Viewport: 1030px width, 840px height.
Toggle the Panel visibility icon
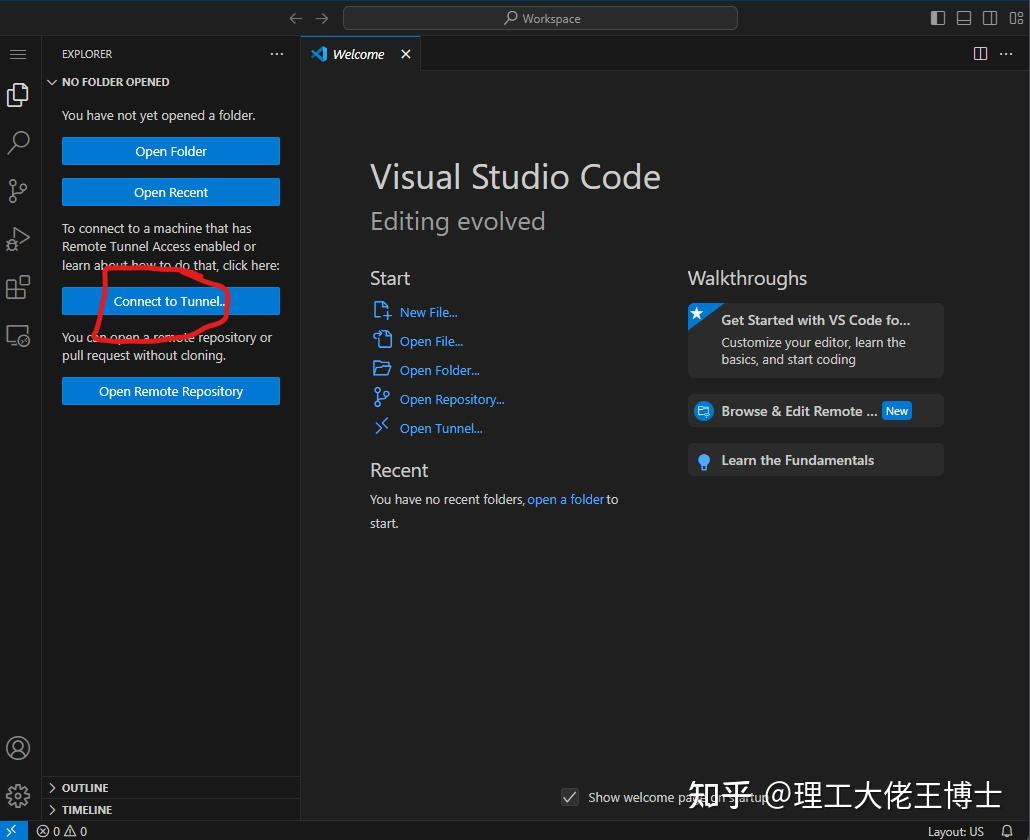click(963, 17)
